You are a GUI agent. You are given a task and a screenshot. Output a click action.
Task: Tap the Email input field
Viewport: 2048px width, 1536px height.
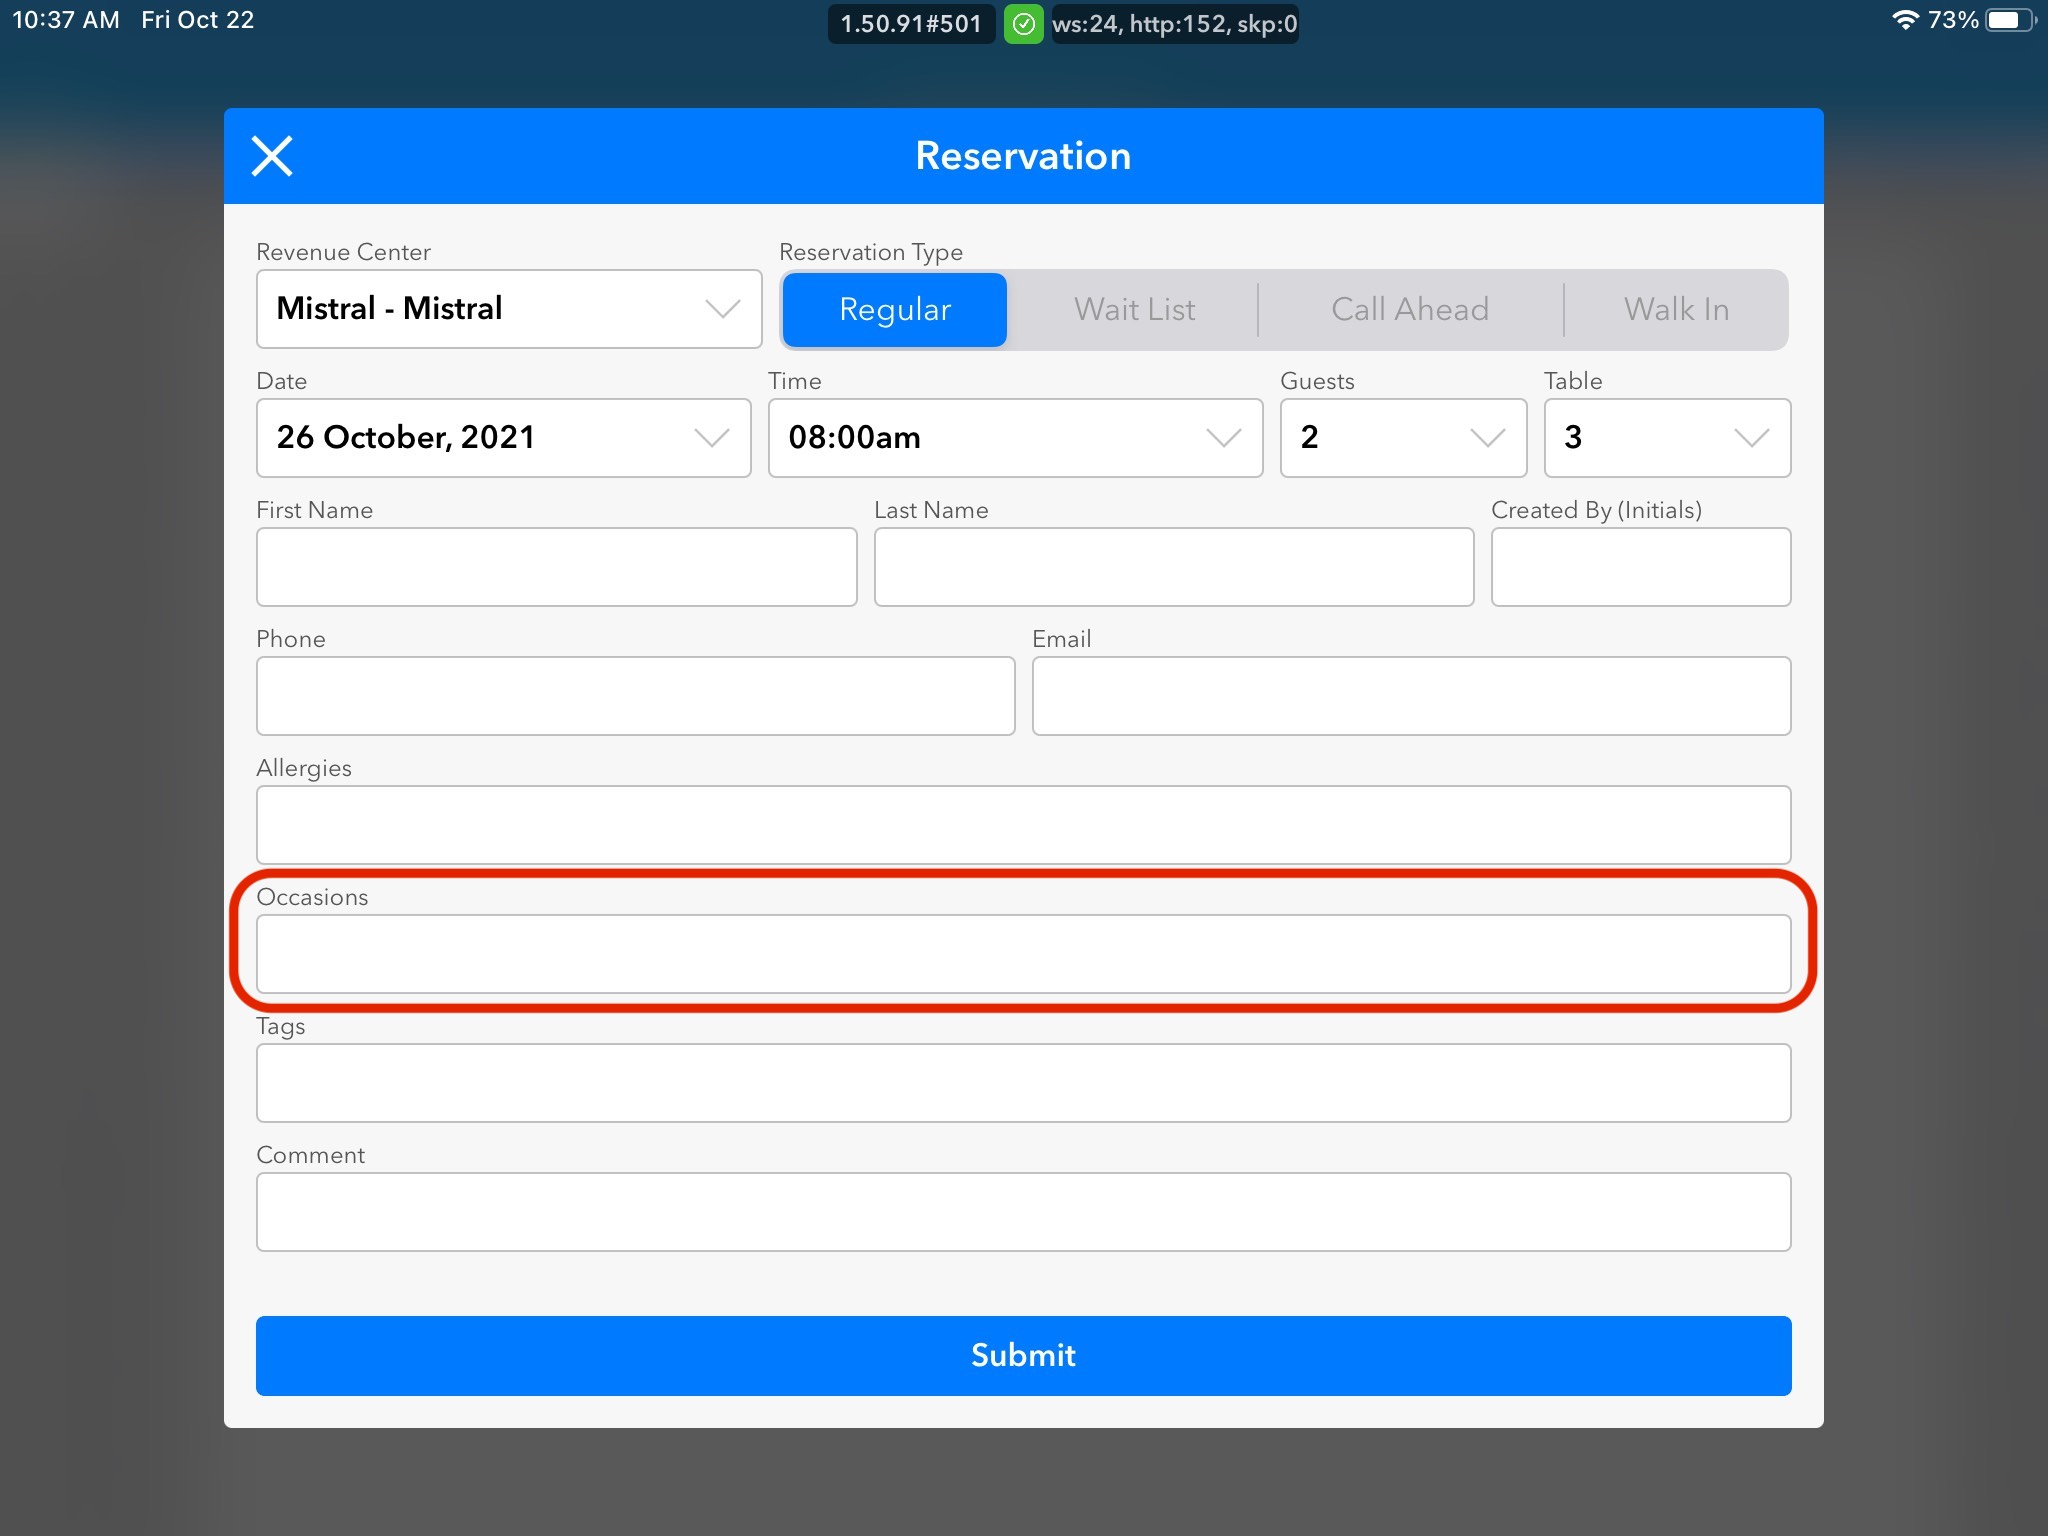click(1411, 696)
